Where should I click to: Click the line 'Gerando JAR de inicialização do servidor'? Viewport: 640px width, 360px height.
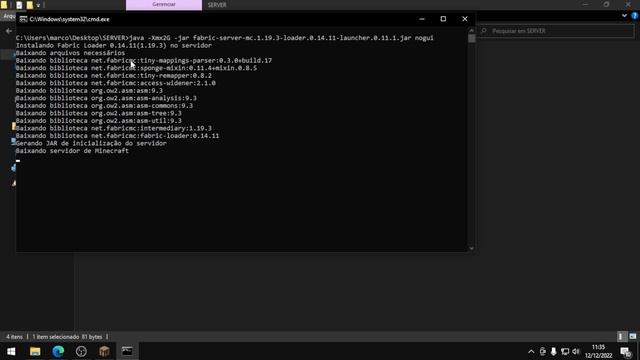pyautogui.click(x=91, y=143)
